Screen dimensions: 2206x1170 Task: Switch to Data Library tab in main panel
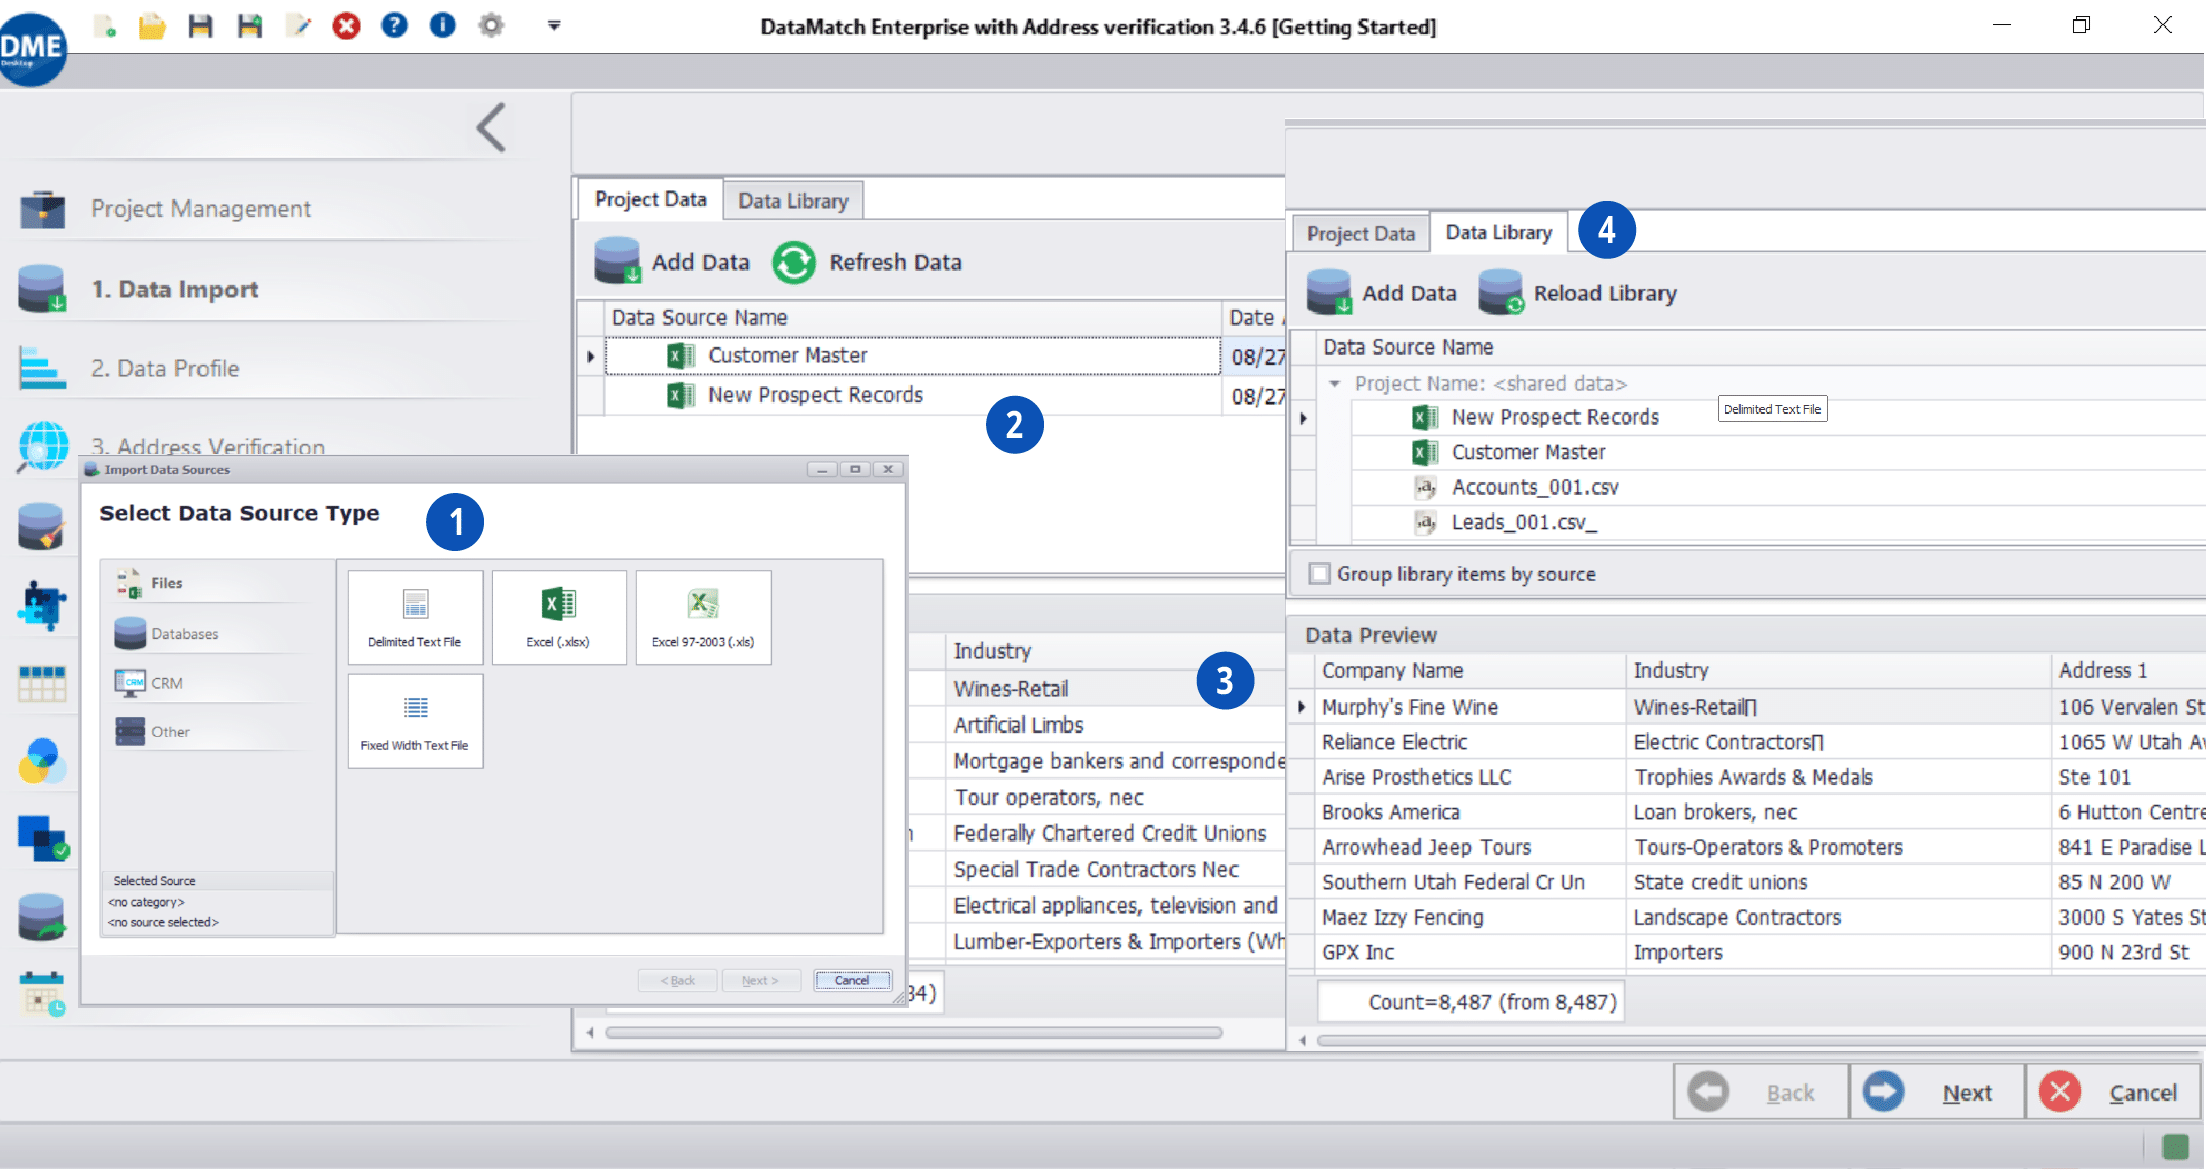tap(793, 201)
